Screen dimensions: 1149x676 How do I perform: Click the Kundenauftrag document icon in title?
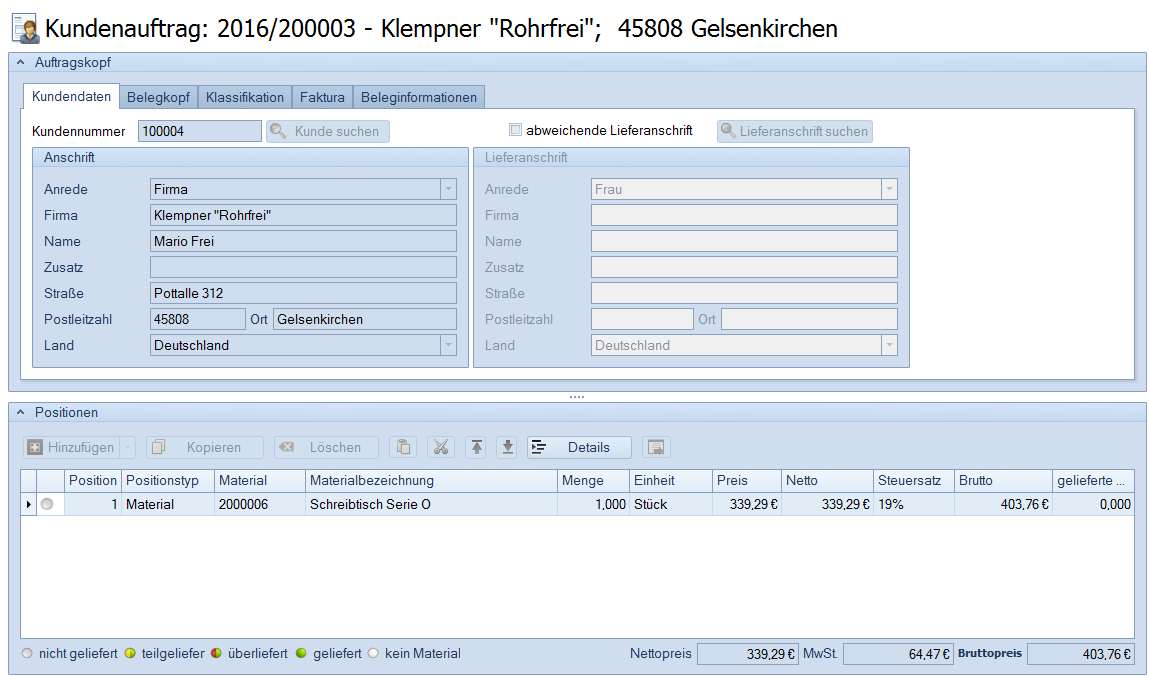click(25, 29)
